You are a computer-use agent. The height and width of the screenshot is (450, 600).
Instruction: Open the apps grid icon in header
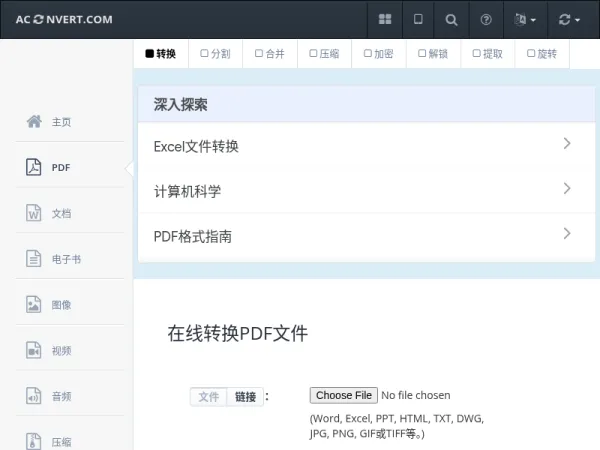point(385,19)
